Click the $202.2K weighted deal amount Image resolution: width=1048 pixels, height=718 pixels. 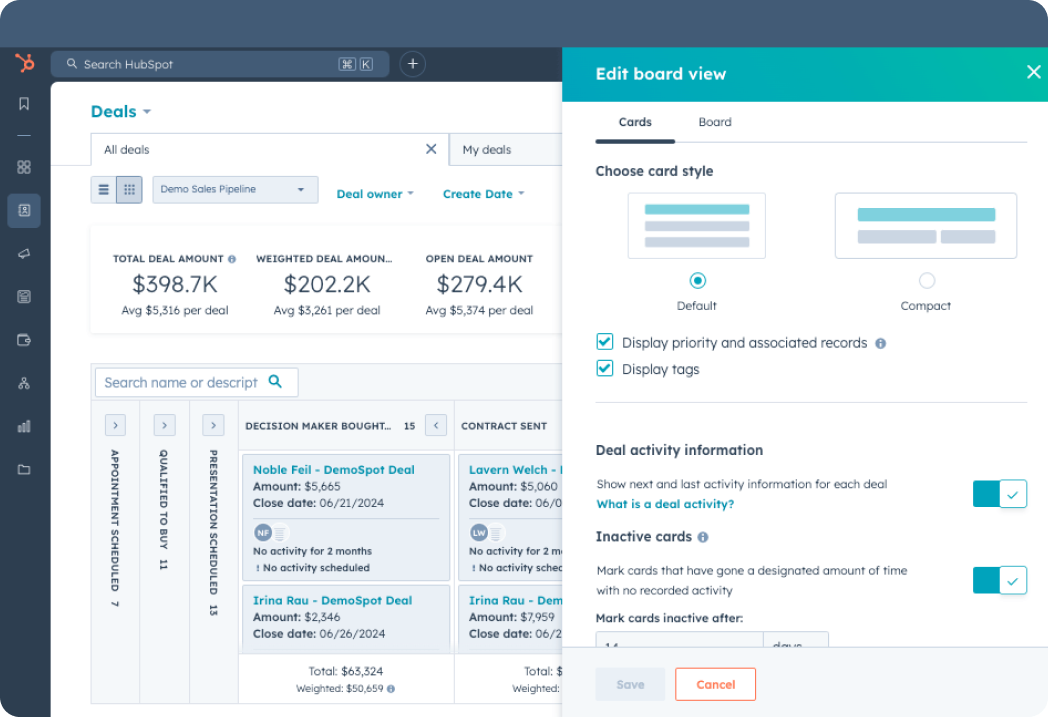coord(327,285)
